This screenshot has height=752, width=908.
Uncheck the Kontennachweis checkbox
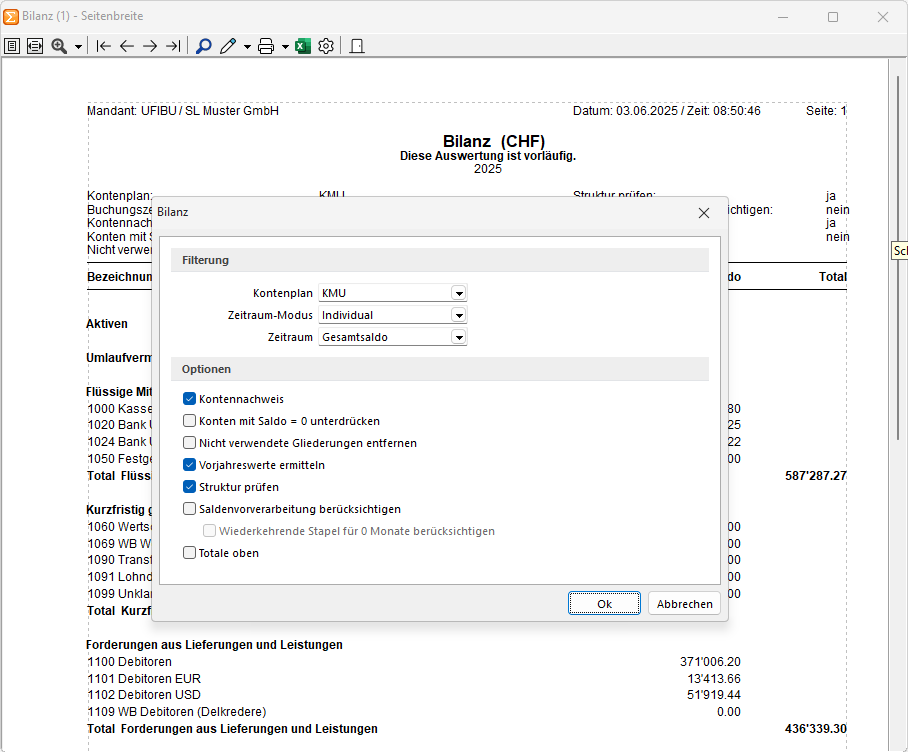(189, 399)
